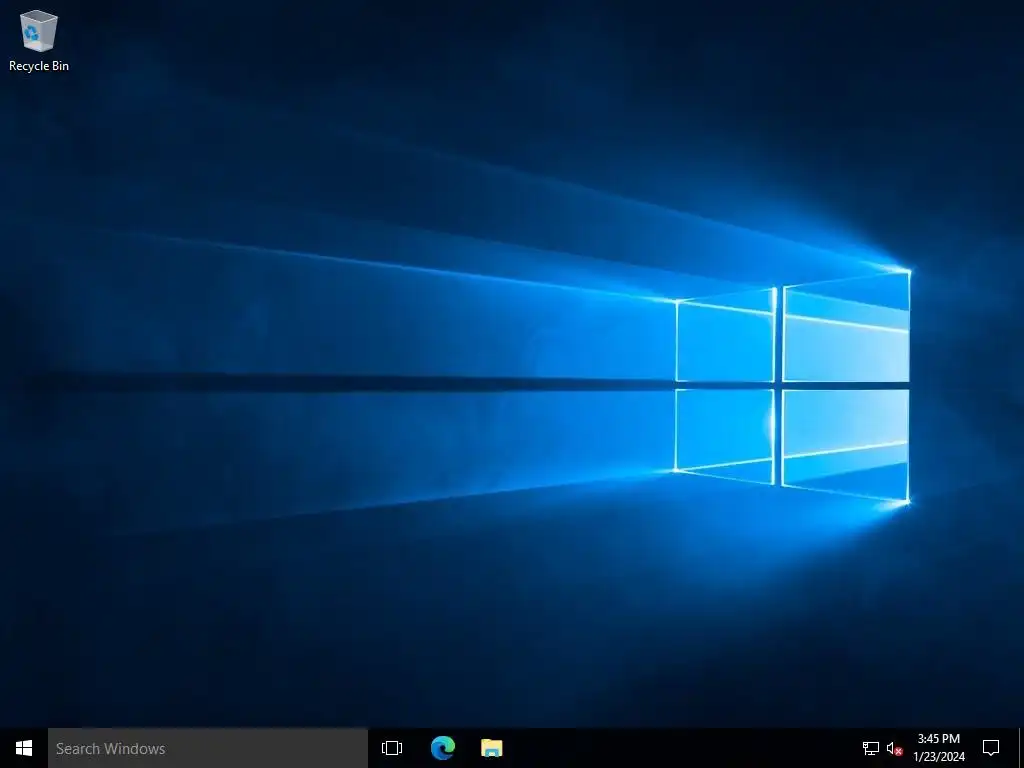The image size is (1024, 768).
Task: Click the Search Windows box
Action: pyautogui.click(x=208, y=748)
